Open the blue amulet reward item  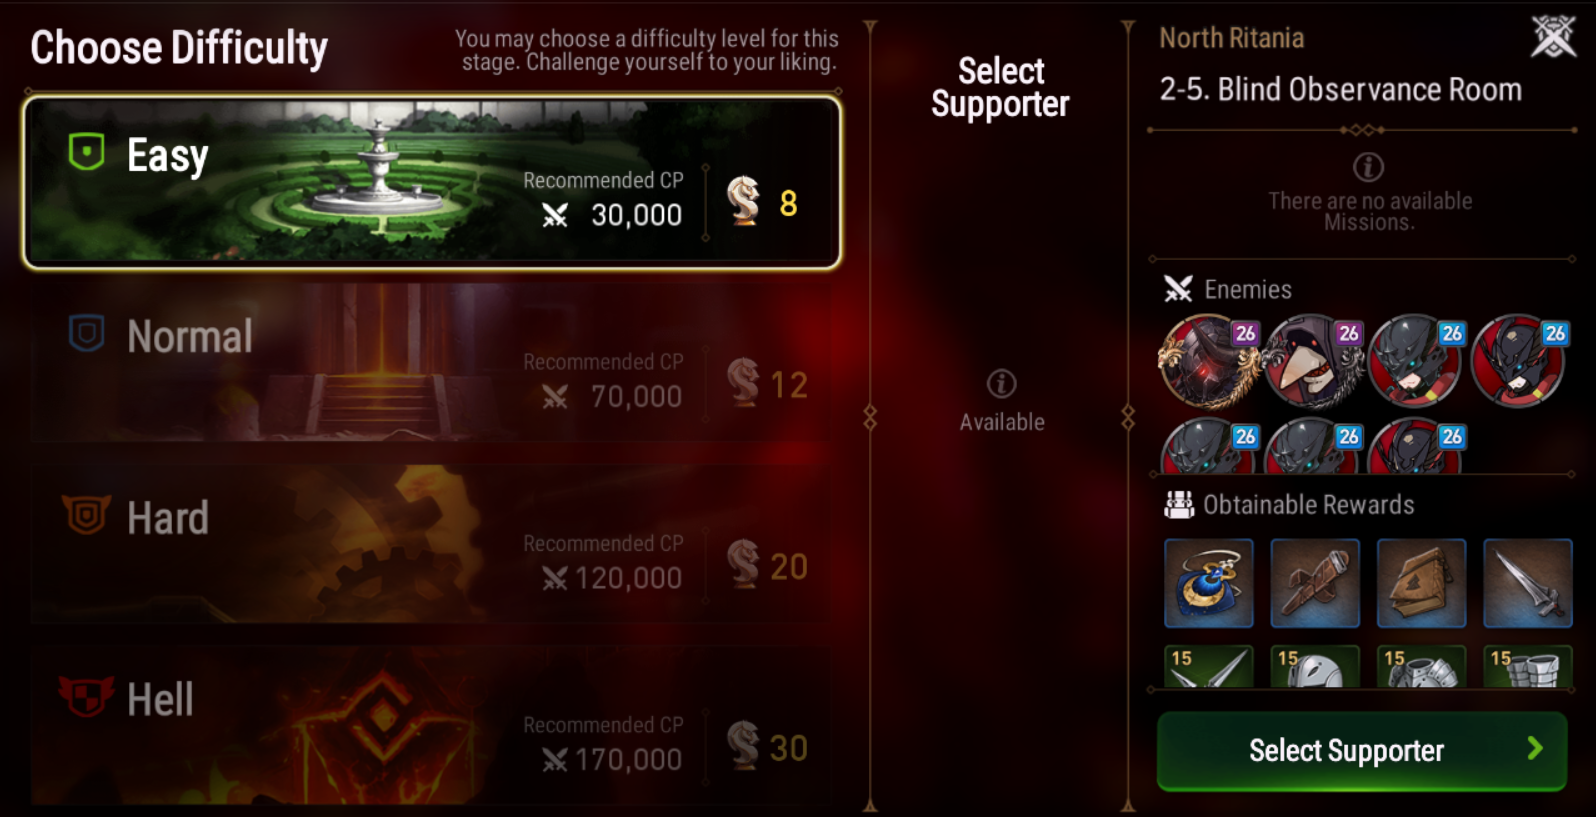[x=1208, y=583]
